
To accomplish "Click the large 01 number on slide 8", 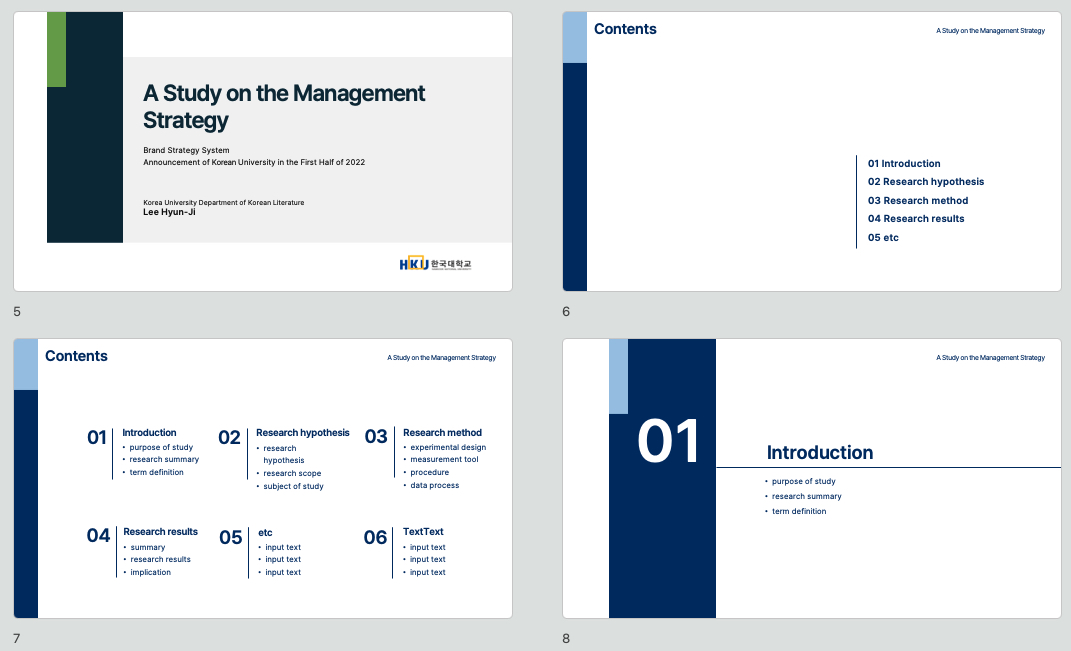I will pyautogui.click(x=668, y=441).
